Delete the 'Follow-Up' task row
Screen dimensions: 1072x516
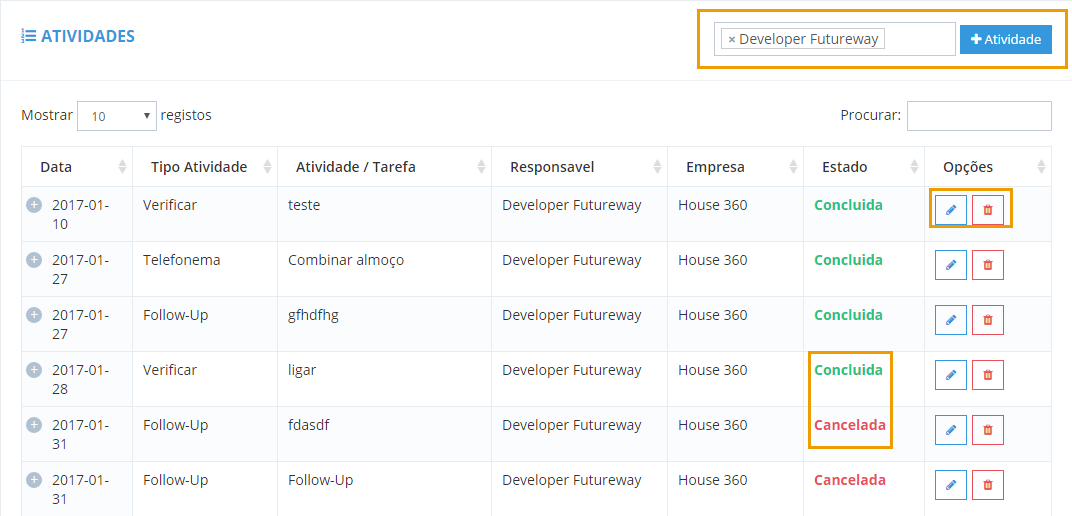tap(987, 485)
